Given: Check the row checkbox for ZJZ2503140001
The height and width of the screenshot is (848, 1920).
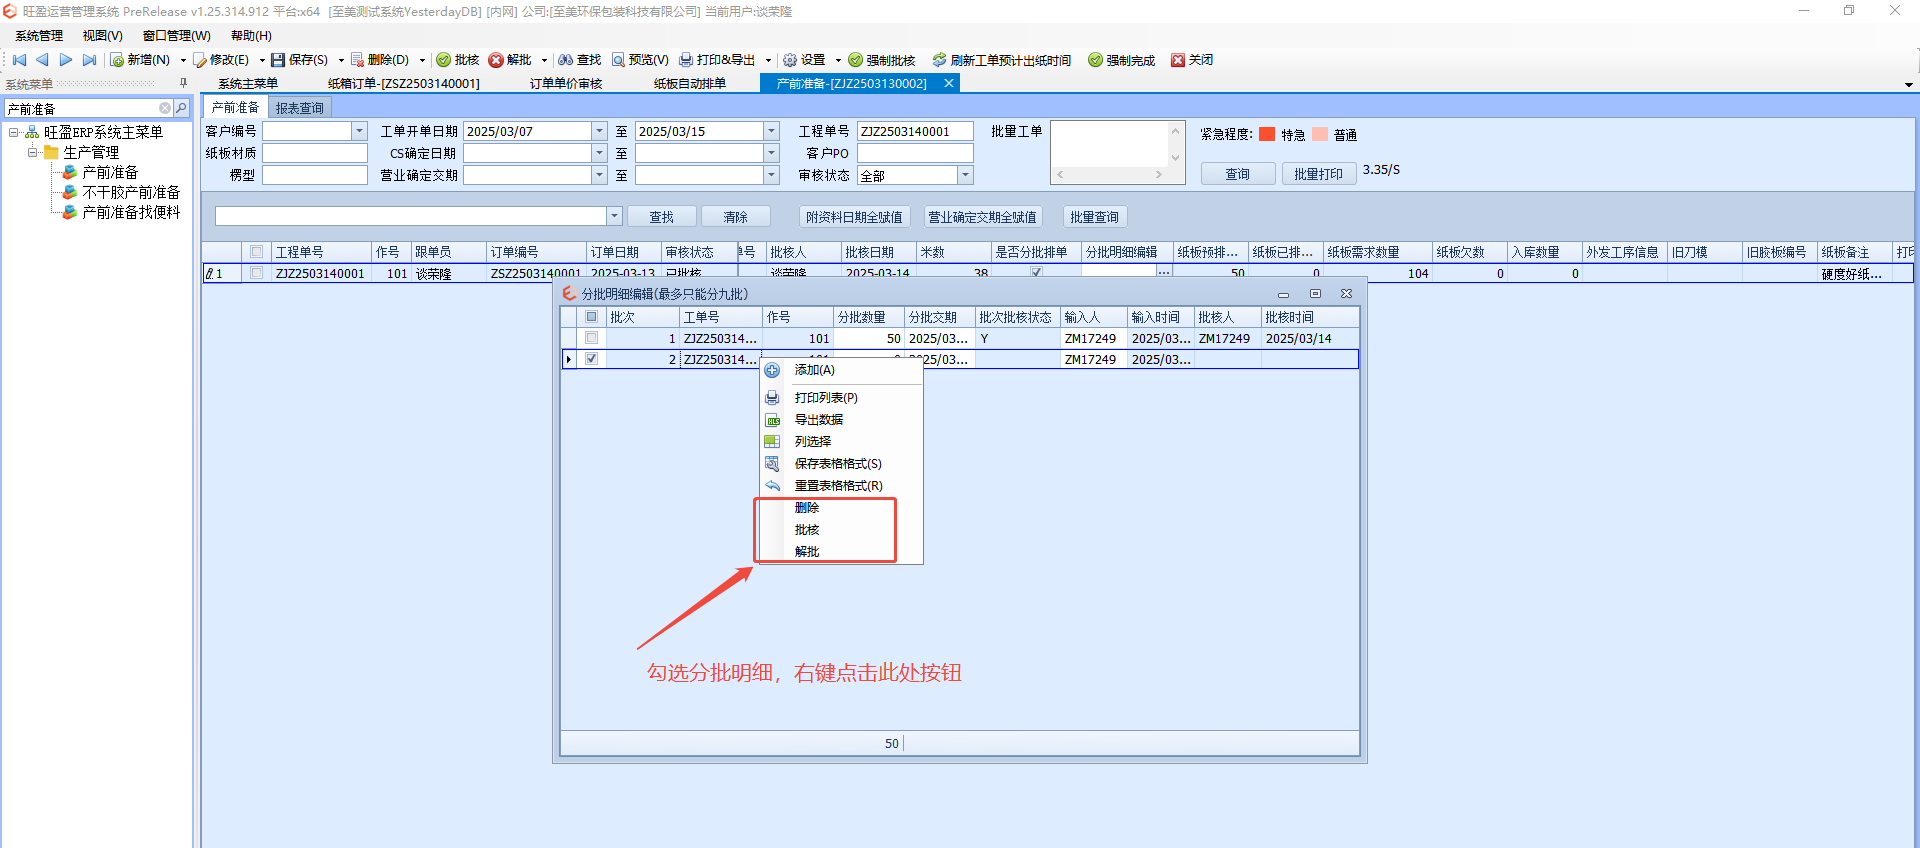Looking at the screenshot, I should click(x=257, y=273).
